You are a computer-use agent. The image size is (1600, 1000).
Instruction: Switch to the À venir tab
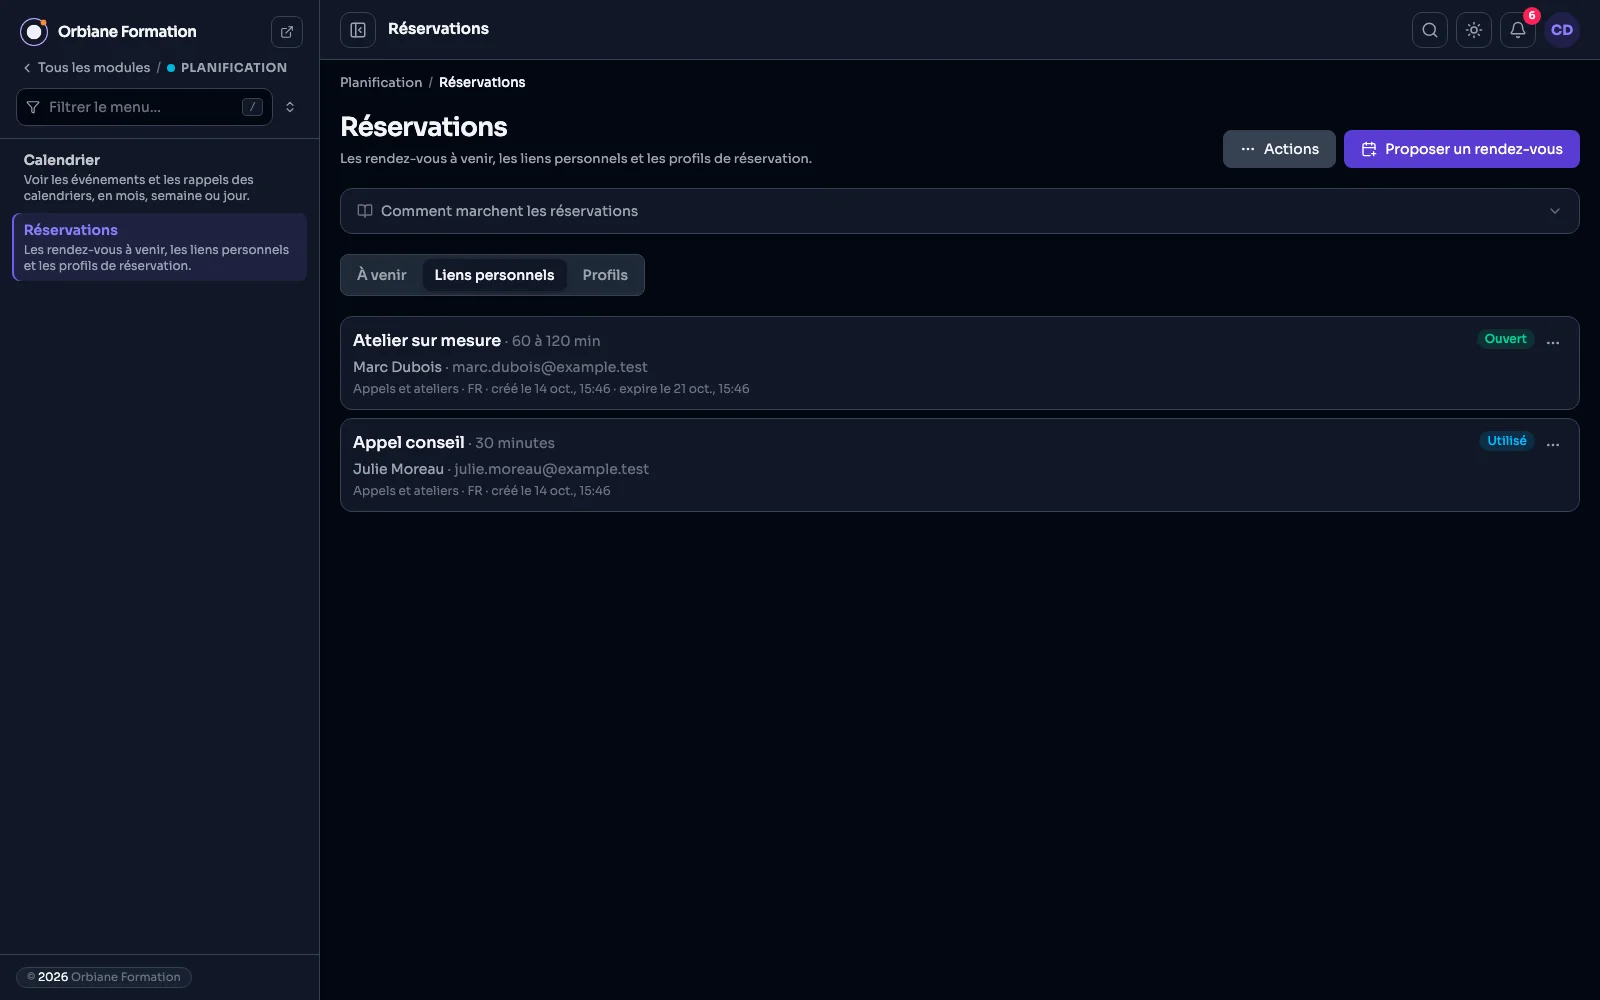click(382, 275)
